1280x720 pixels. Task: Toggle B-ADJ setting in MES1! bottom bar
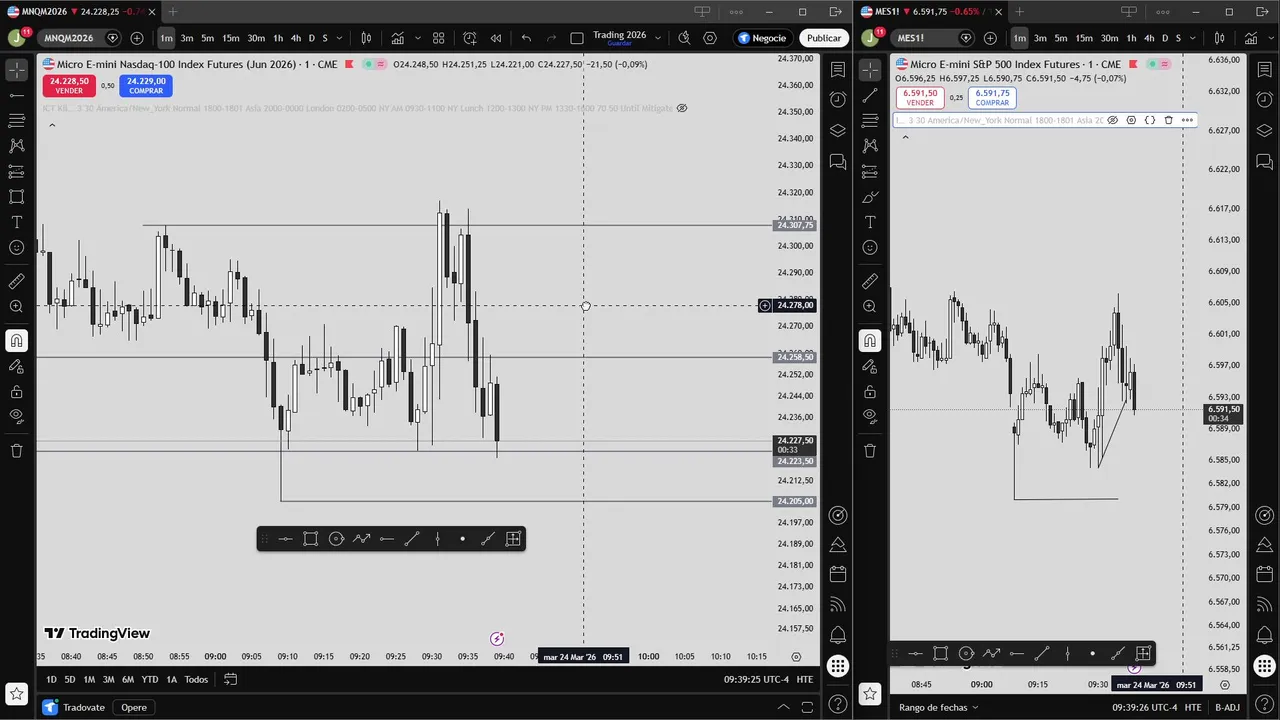pyautogui.click(x=1227, y=707)
